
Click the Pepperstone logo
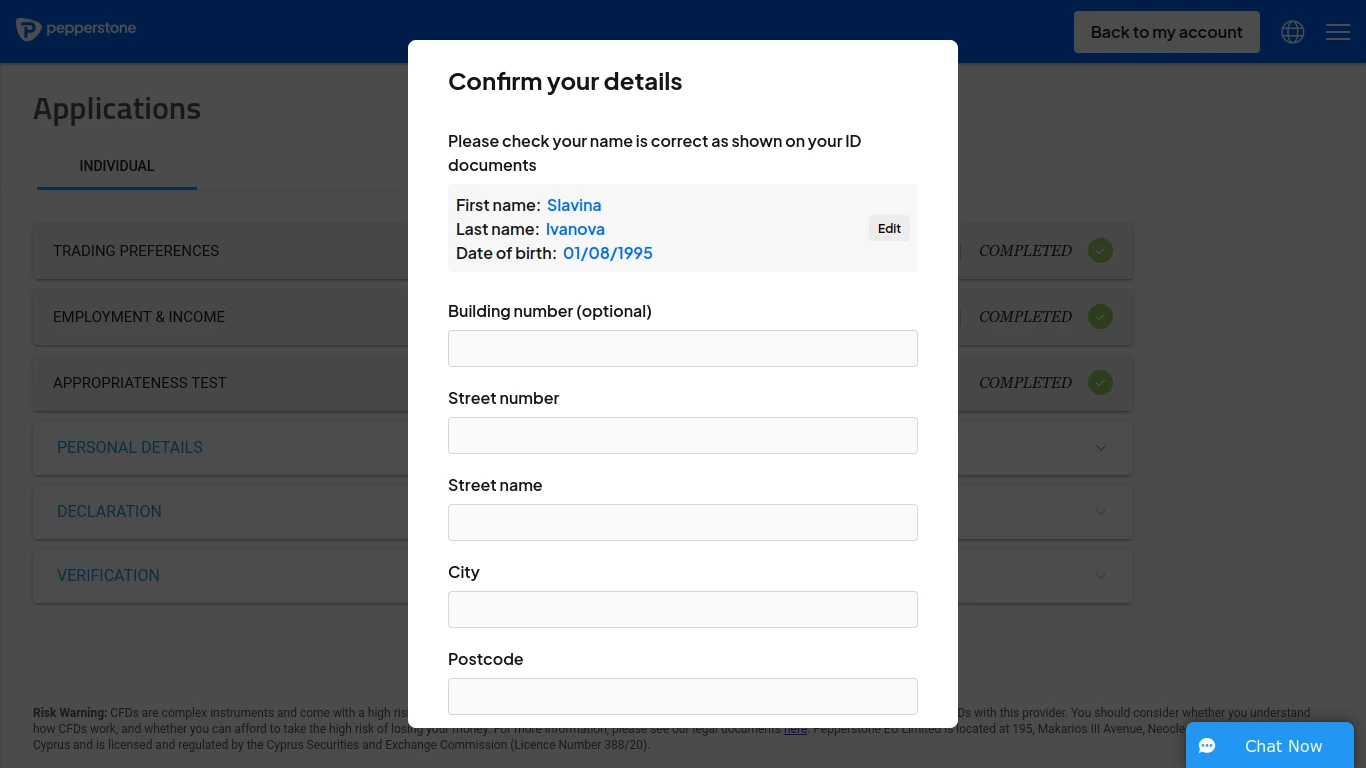click(76, 29)
